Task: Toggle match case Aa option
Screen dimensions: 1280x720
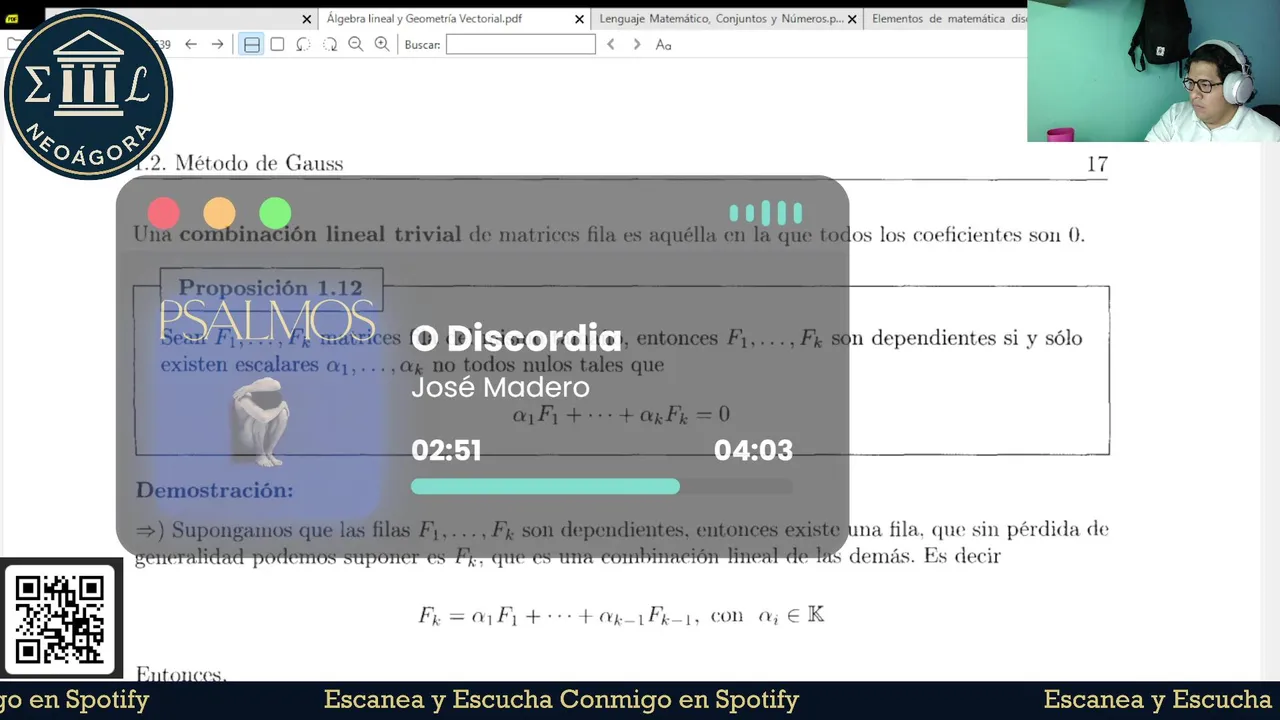Action: [663, 44]
